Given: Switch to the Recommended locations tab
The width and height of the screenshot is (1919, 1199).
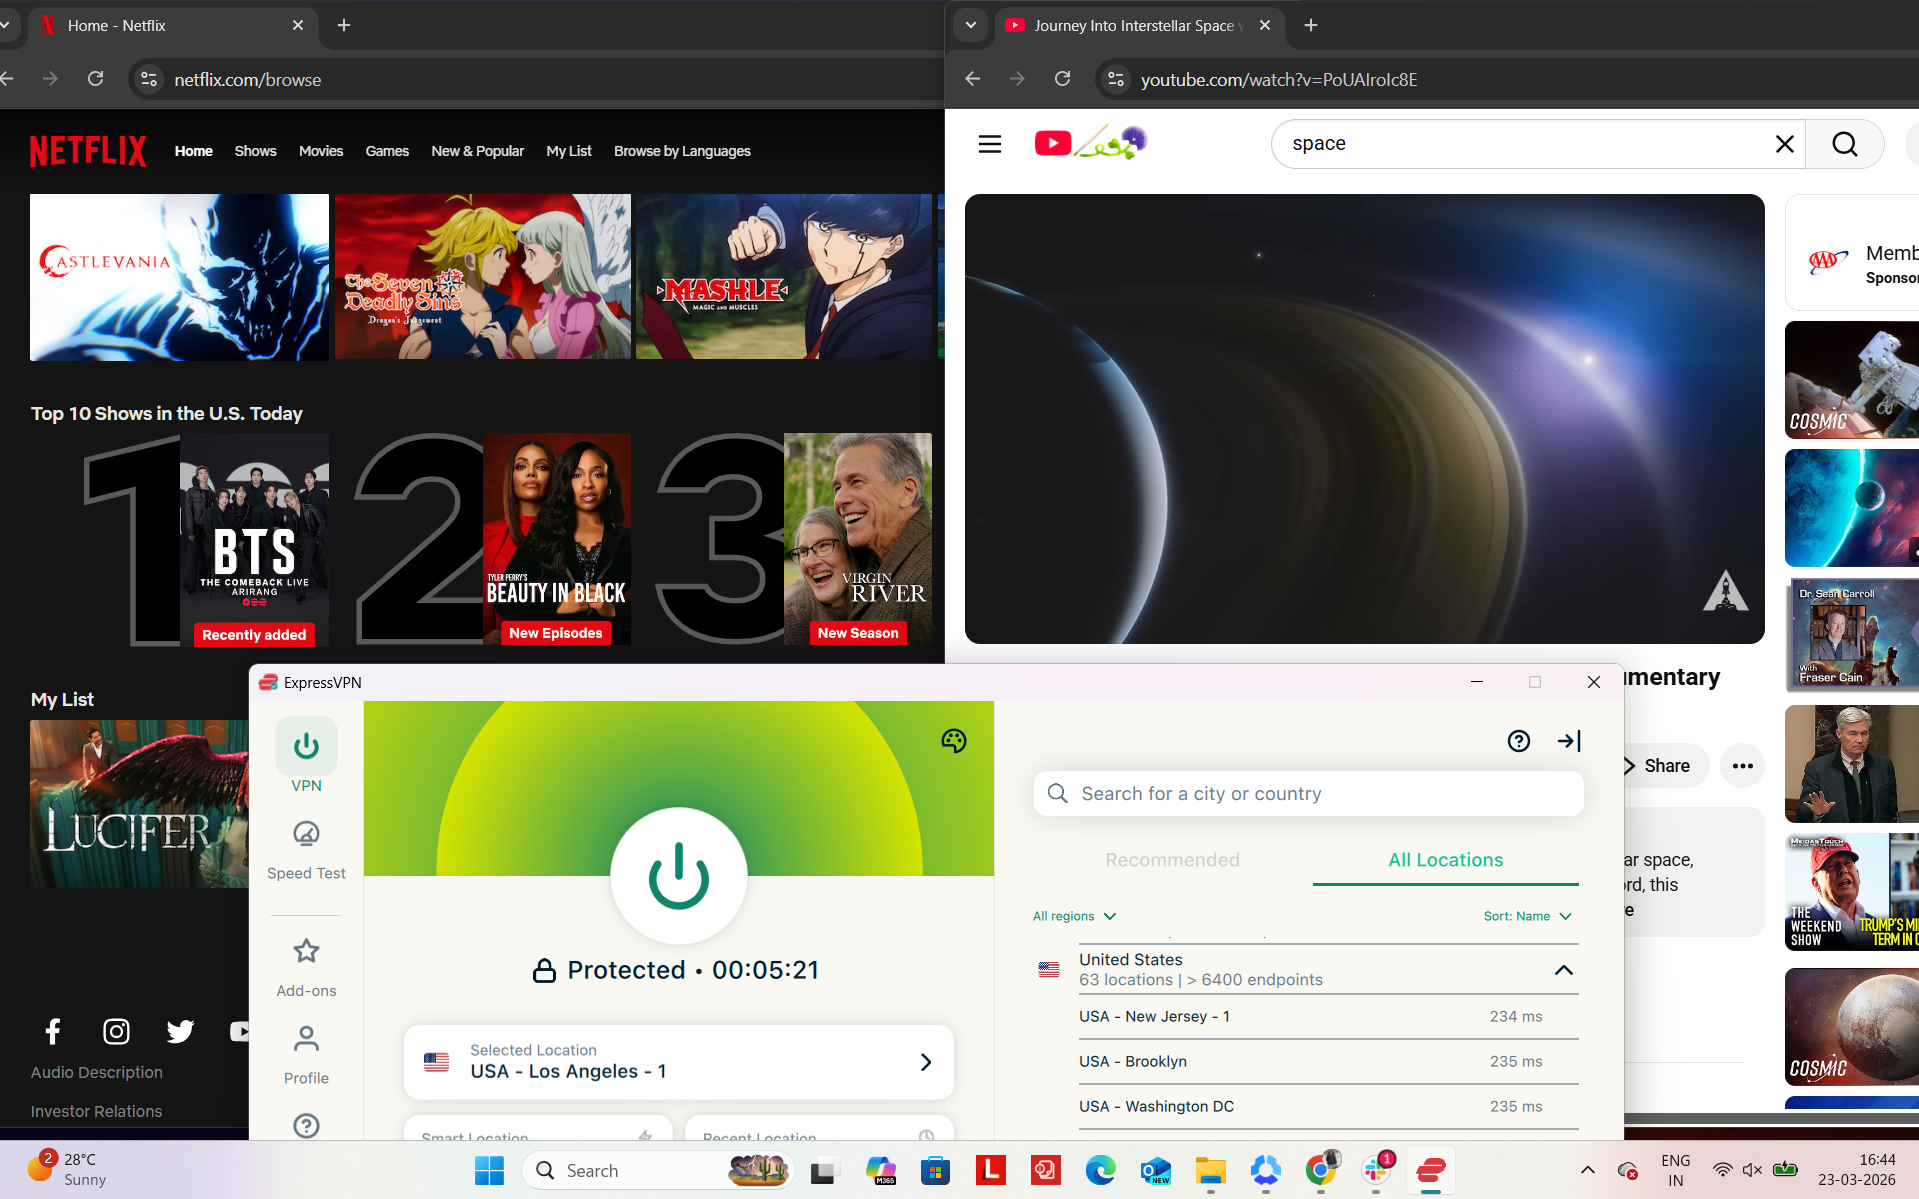Looking at the screenshot, I should coord(1172,859).
